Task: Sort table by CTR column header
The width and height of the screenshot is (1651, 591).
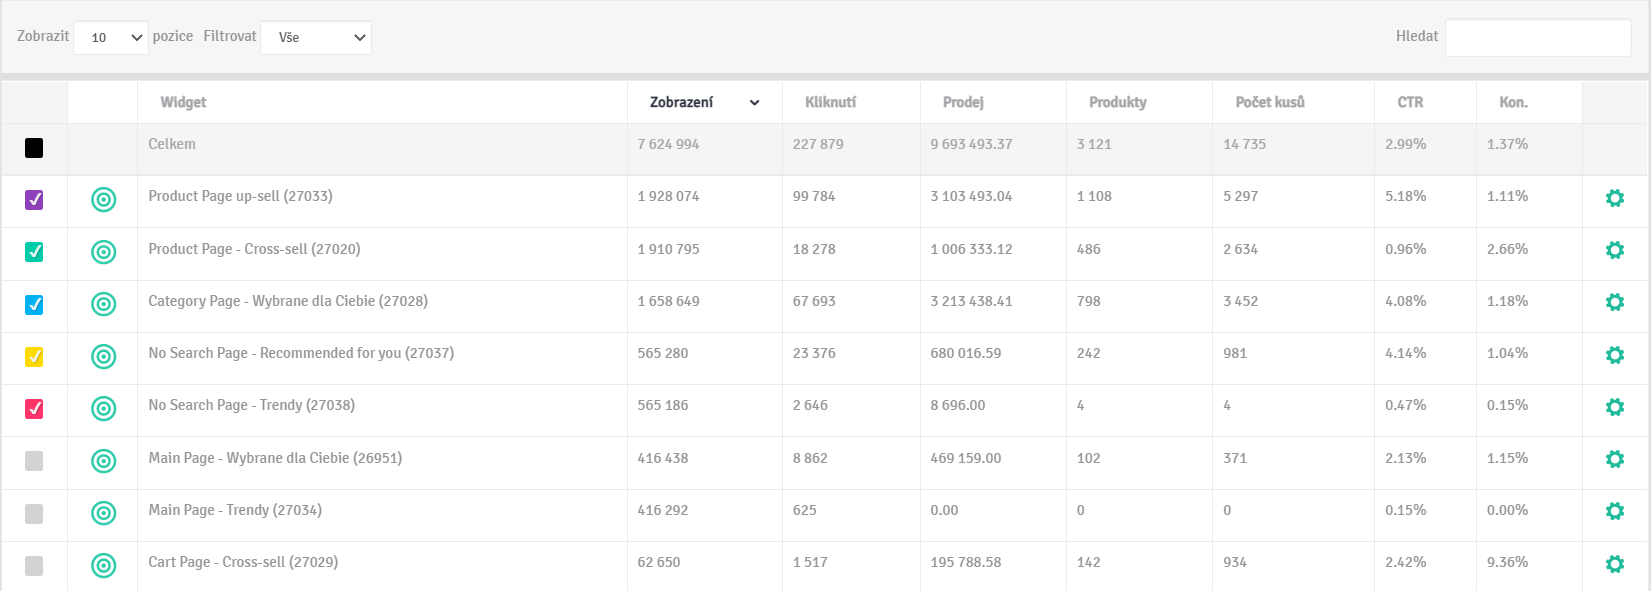Action: pos(1410,102)
